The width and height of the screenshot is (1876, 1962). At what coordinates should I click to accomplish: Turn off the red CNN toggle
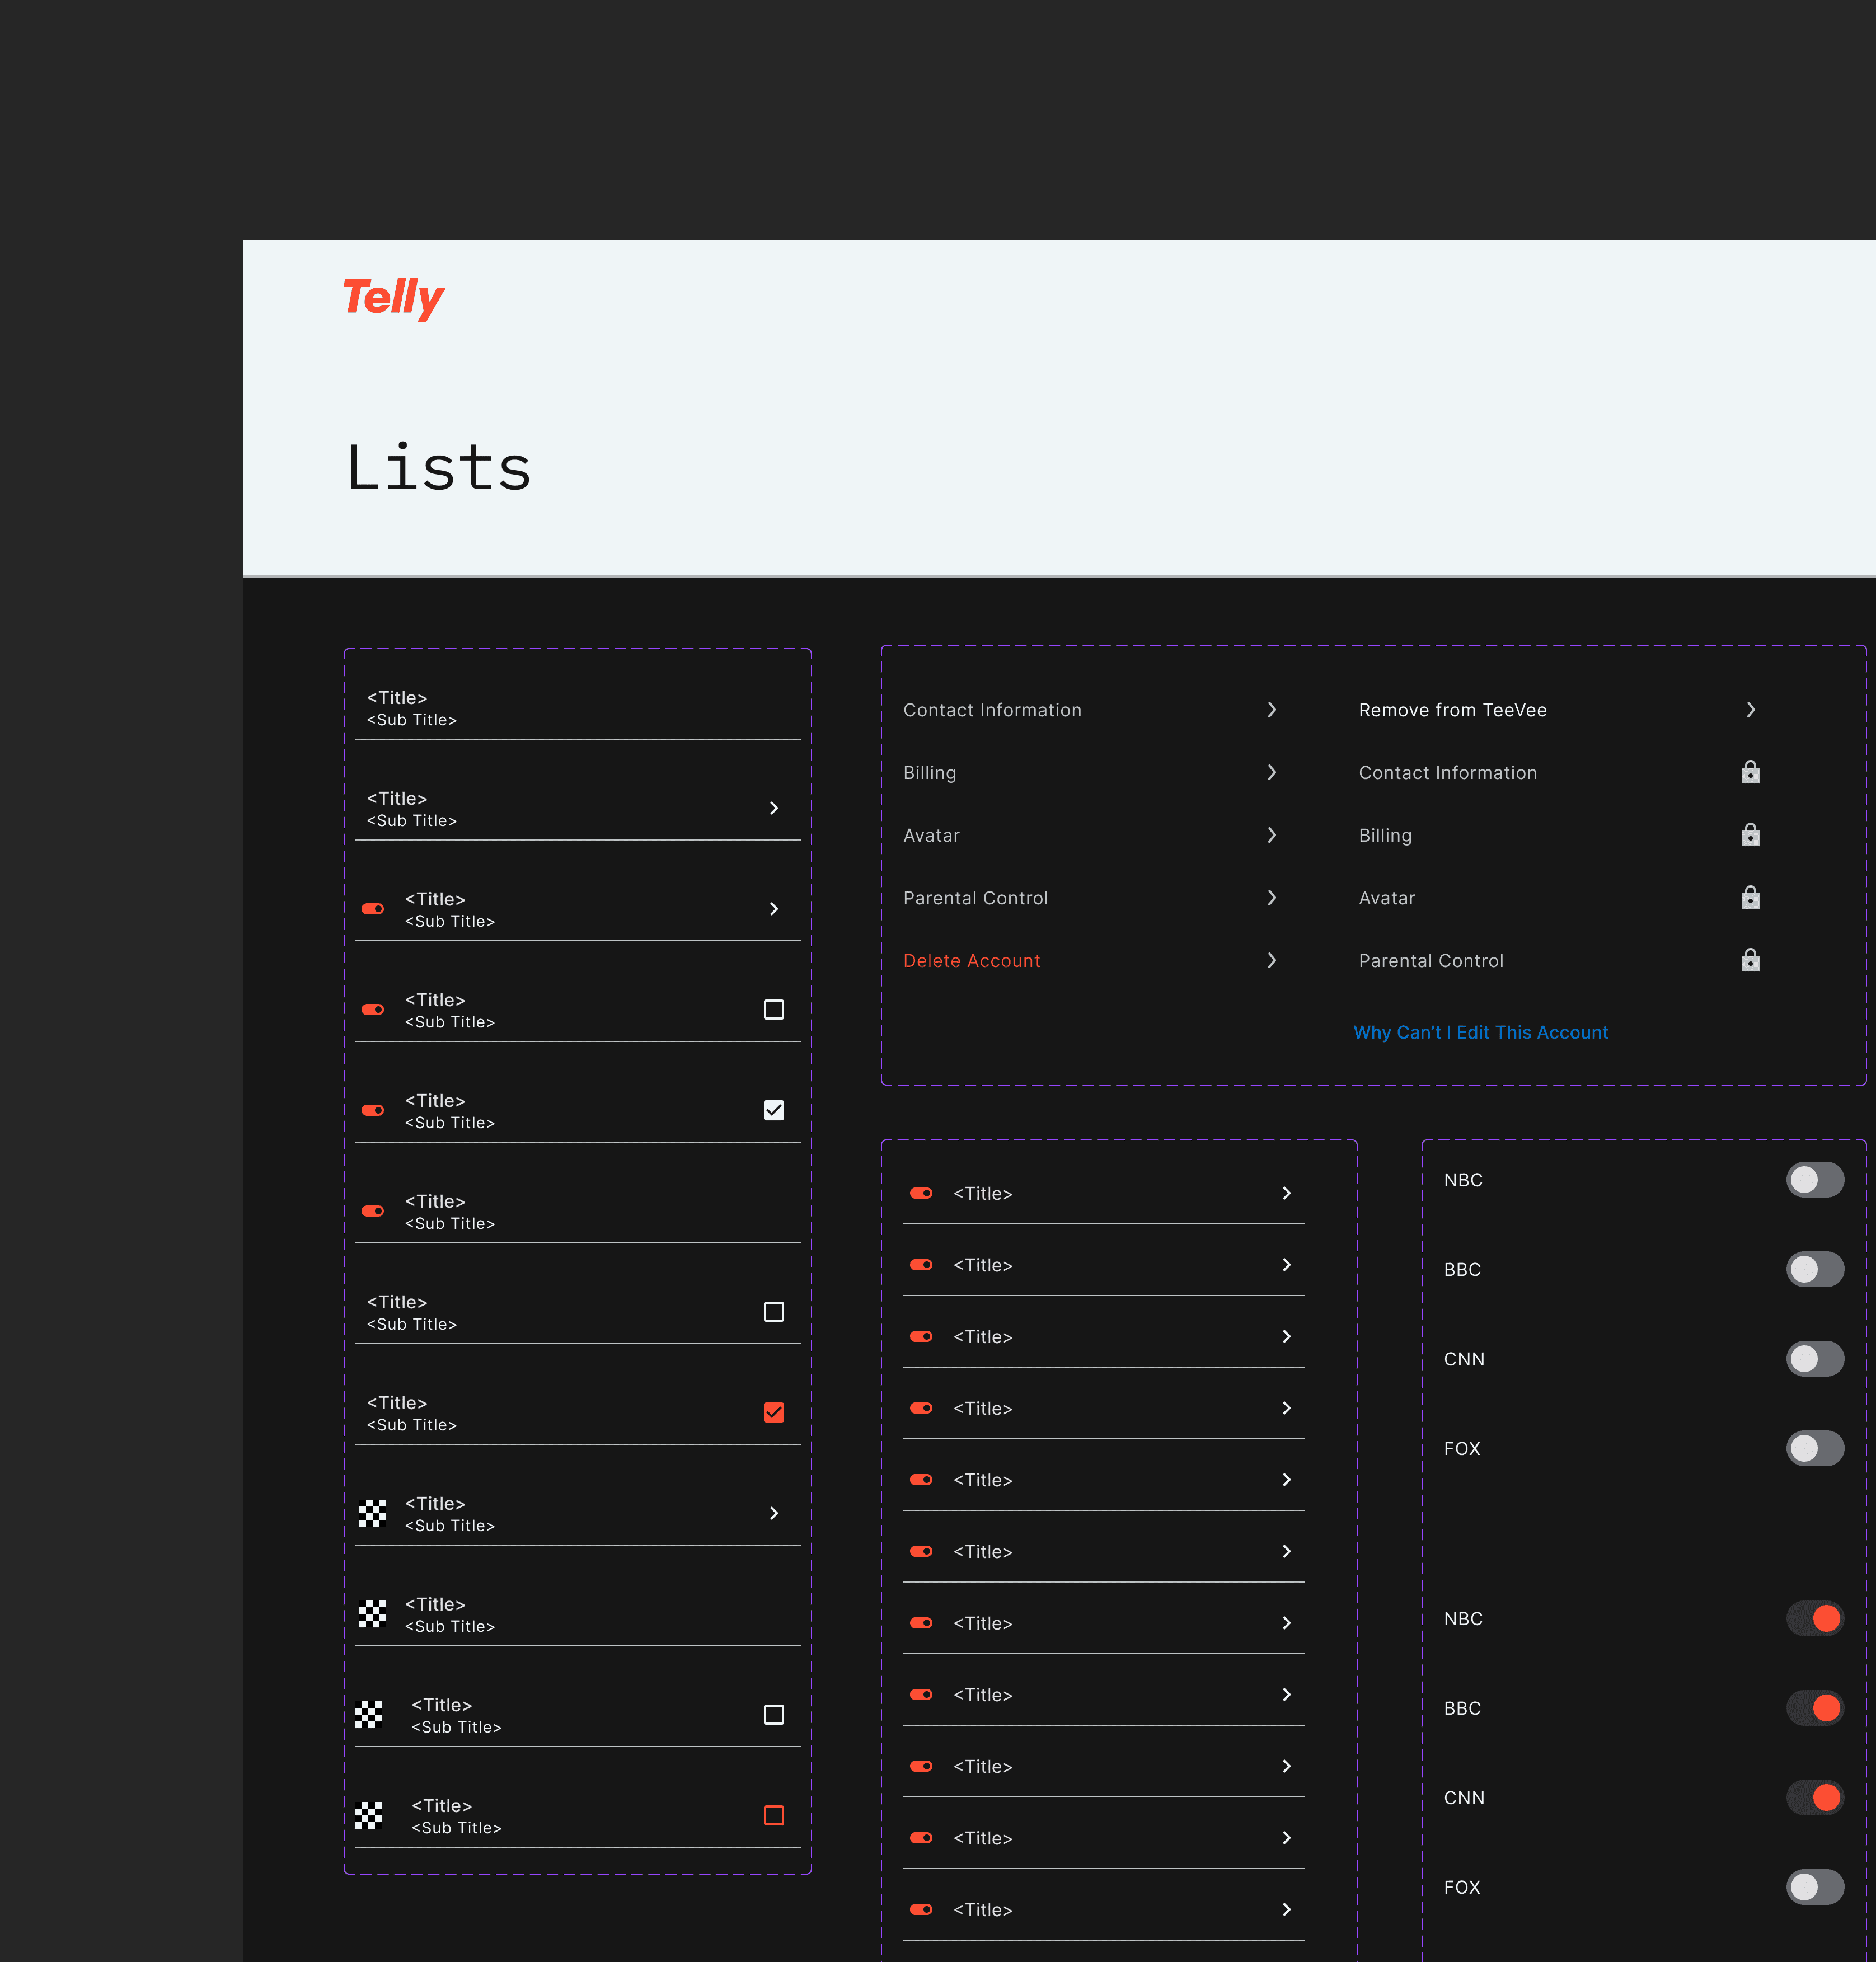coord(1814,1797)
